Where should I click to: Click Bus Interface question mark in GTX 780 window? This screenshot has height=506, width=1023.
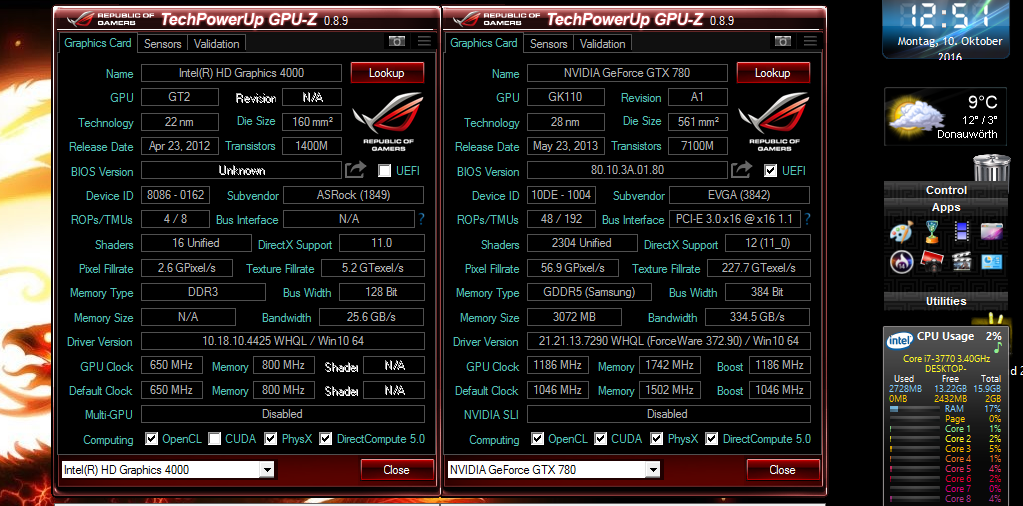point(808,219)
